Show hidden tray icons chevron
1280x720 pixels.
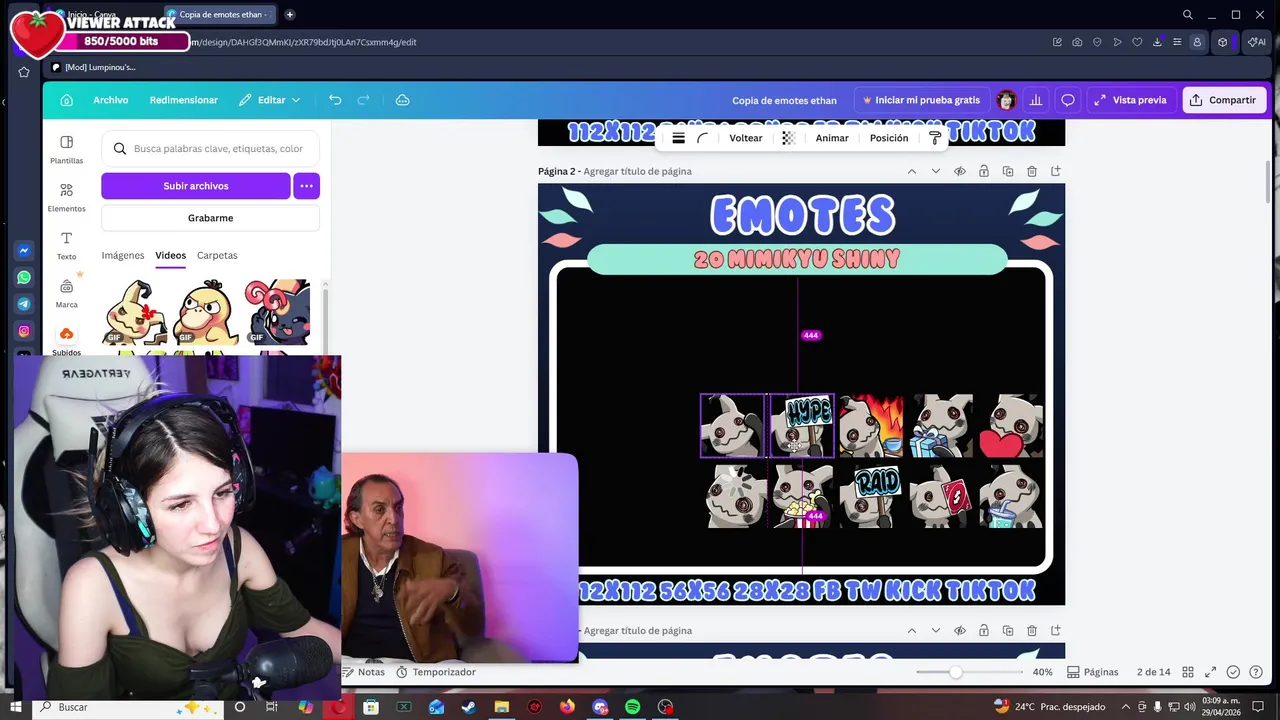click(x=1126, y=707)
